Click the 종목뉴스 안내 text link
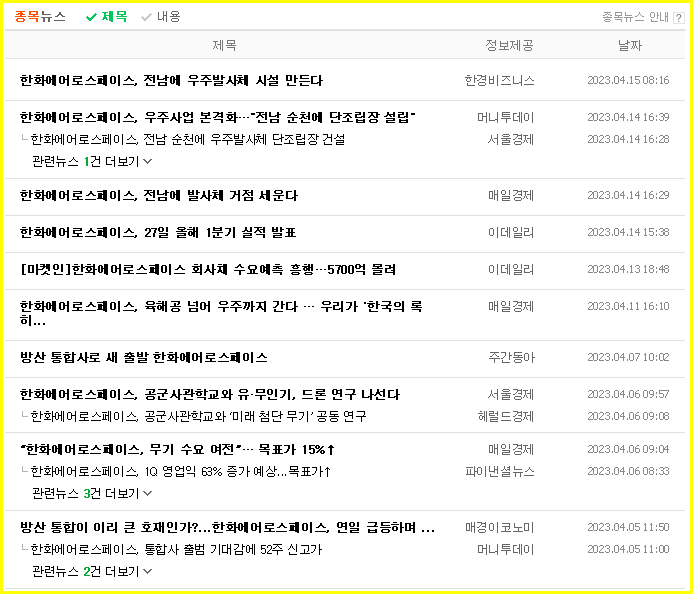The image size is (693, 594). click(636, 17)
